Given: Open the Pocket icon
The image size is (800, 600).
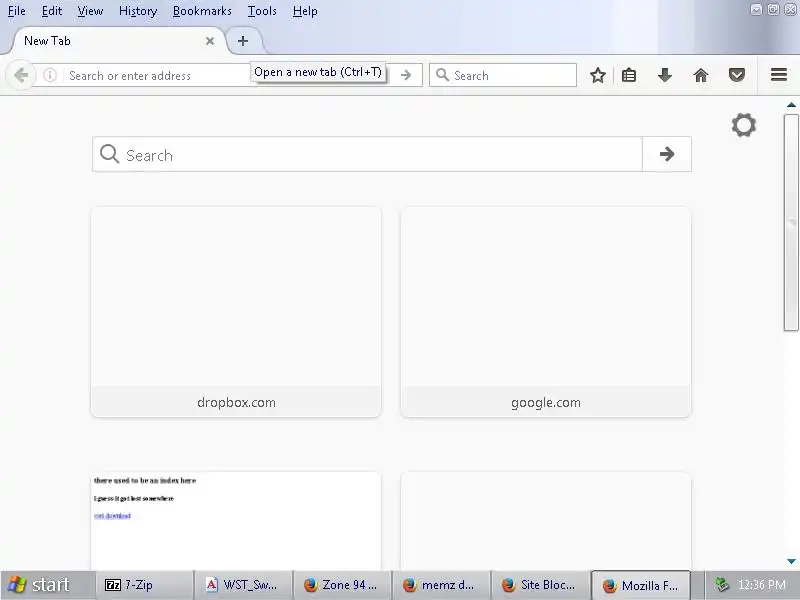Looking at the screenshot, I should (737, 76).
